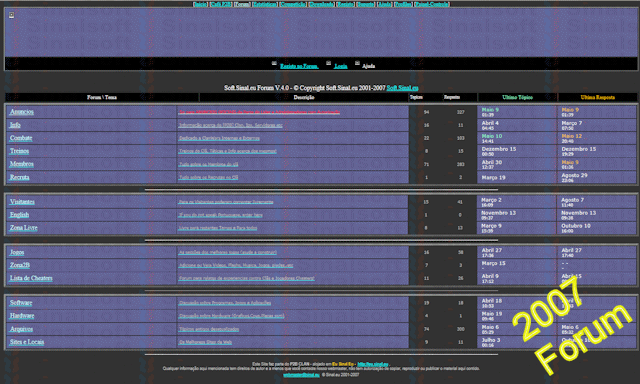The image size is (640, 384).
Task: Click the broken image icon in the banner
Action: pos(11,15)
